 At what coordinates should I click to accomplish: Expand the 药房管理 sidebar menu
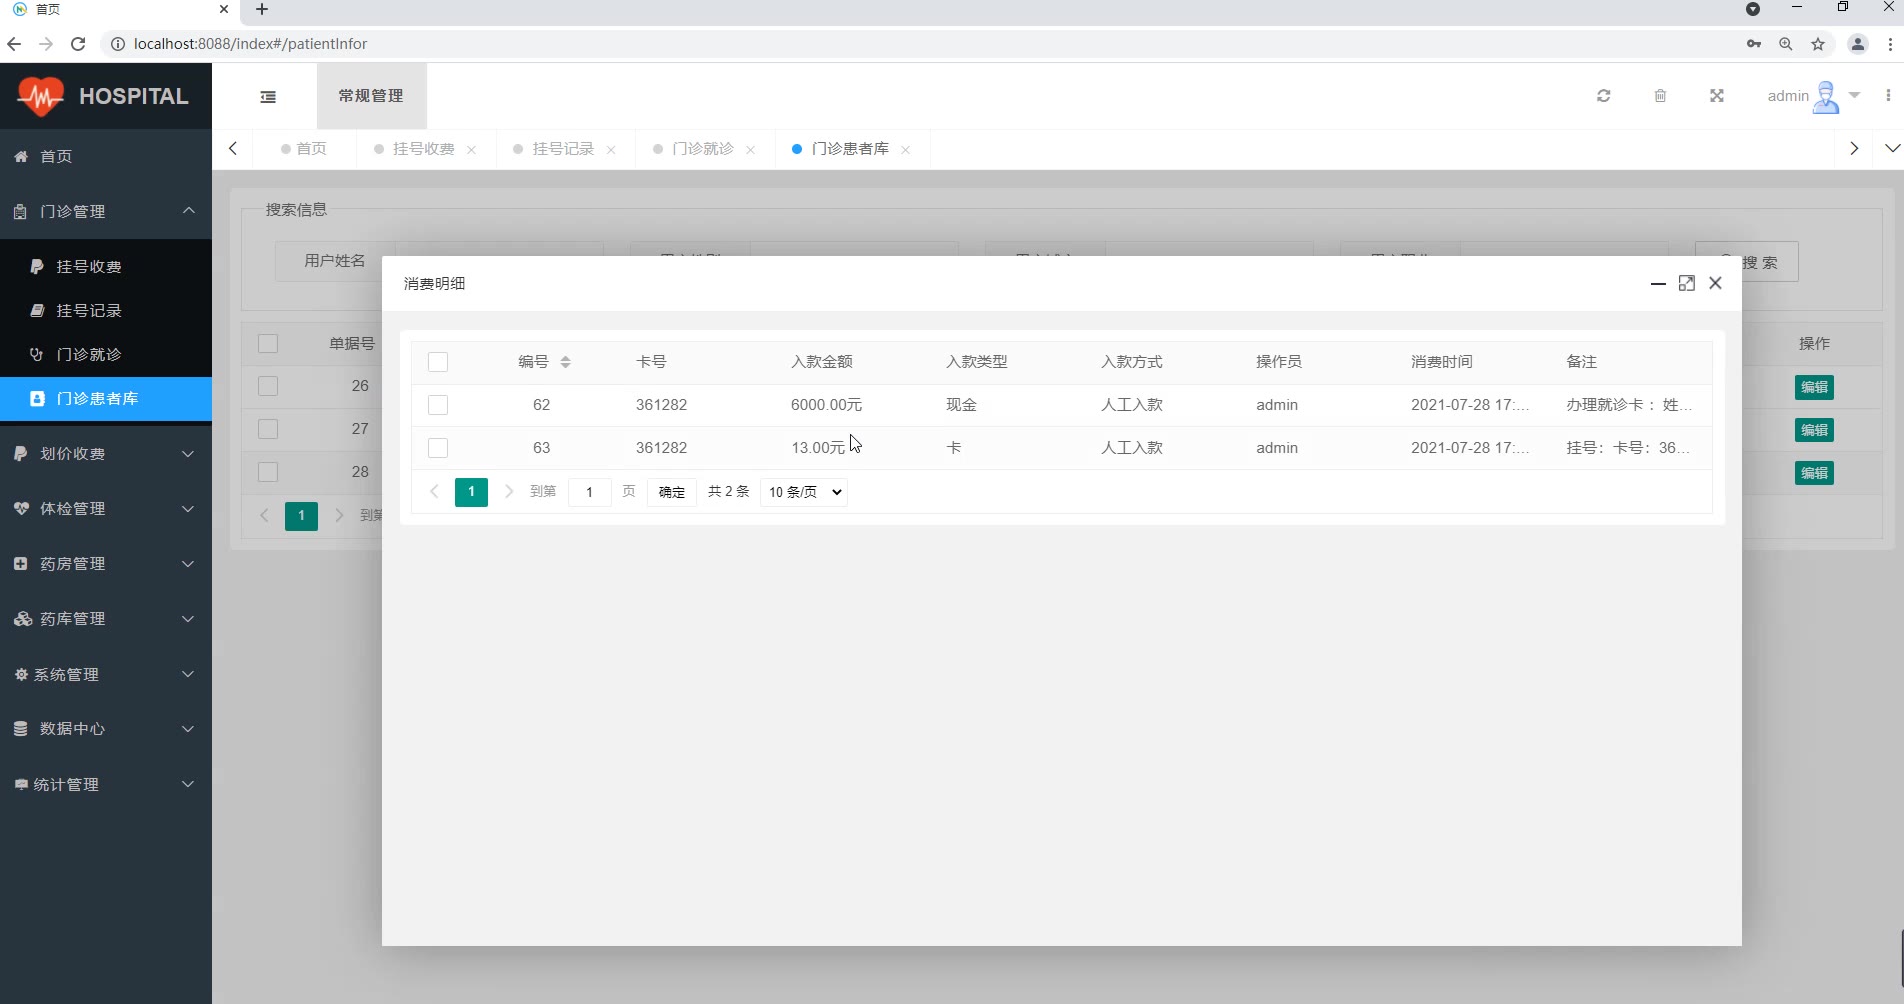click(x=106, y=564)
